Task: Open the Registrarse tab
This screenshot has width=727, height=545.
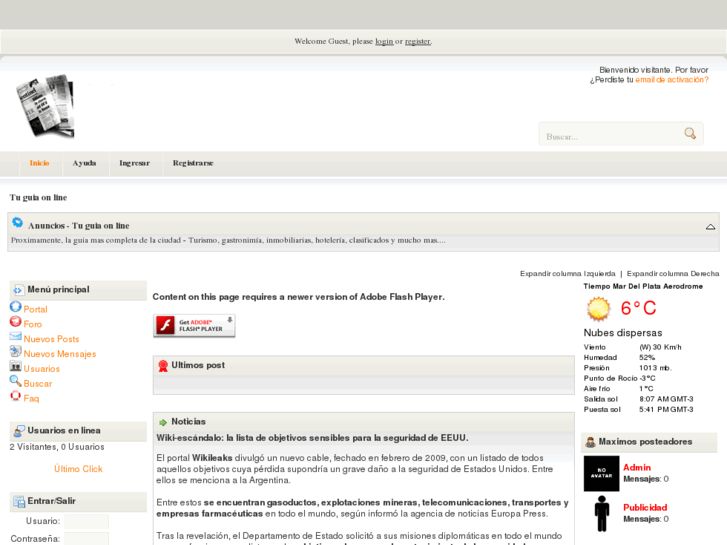Action: click(193, 163)
